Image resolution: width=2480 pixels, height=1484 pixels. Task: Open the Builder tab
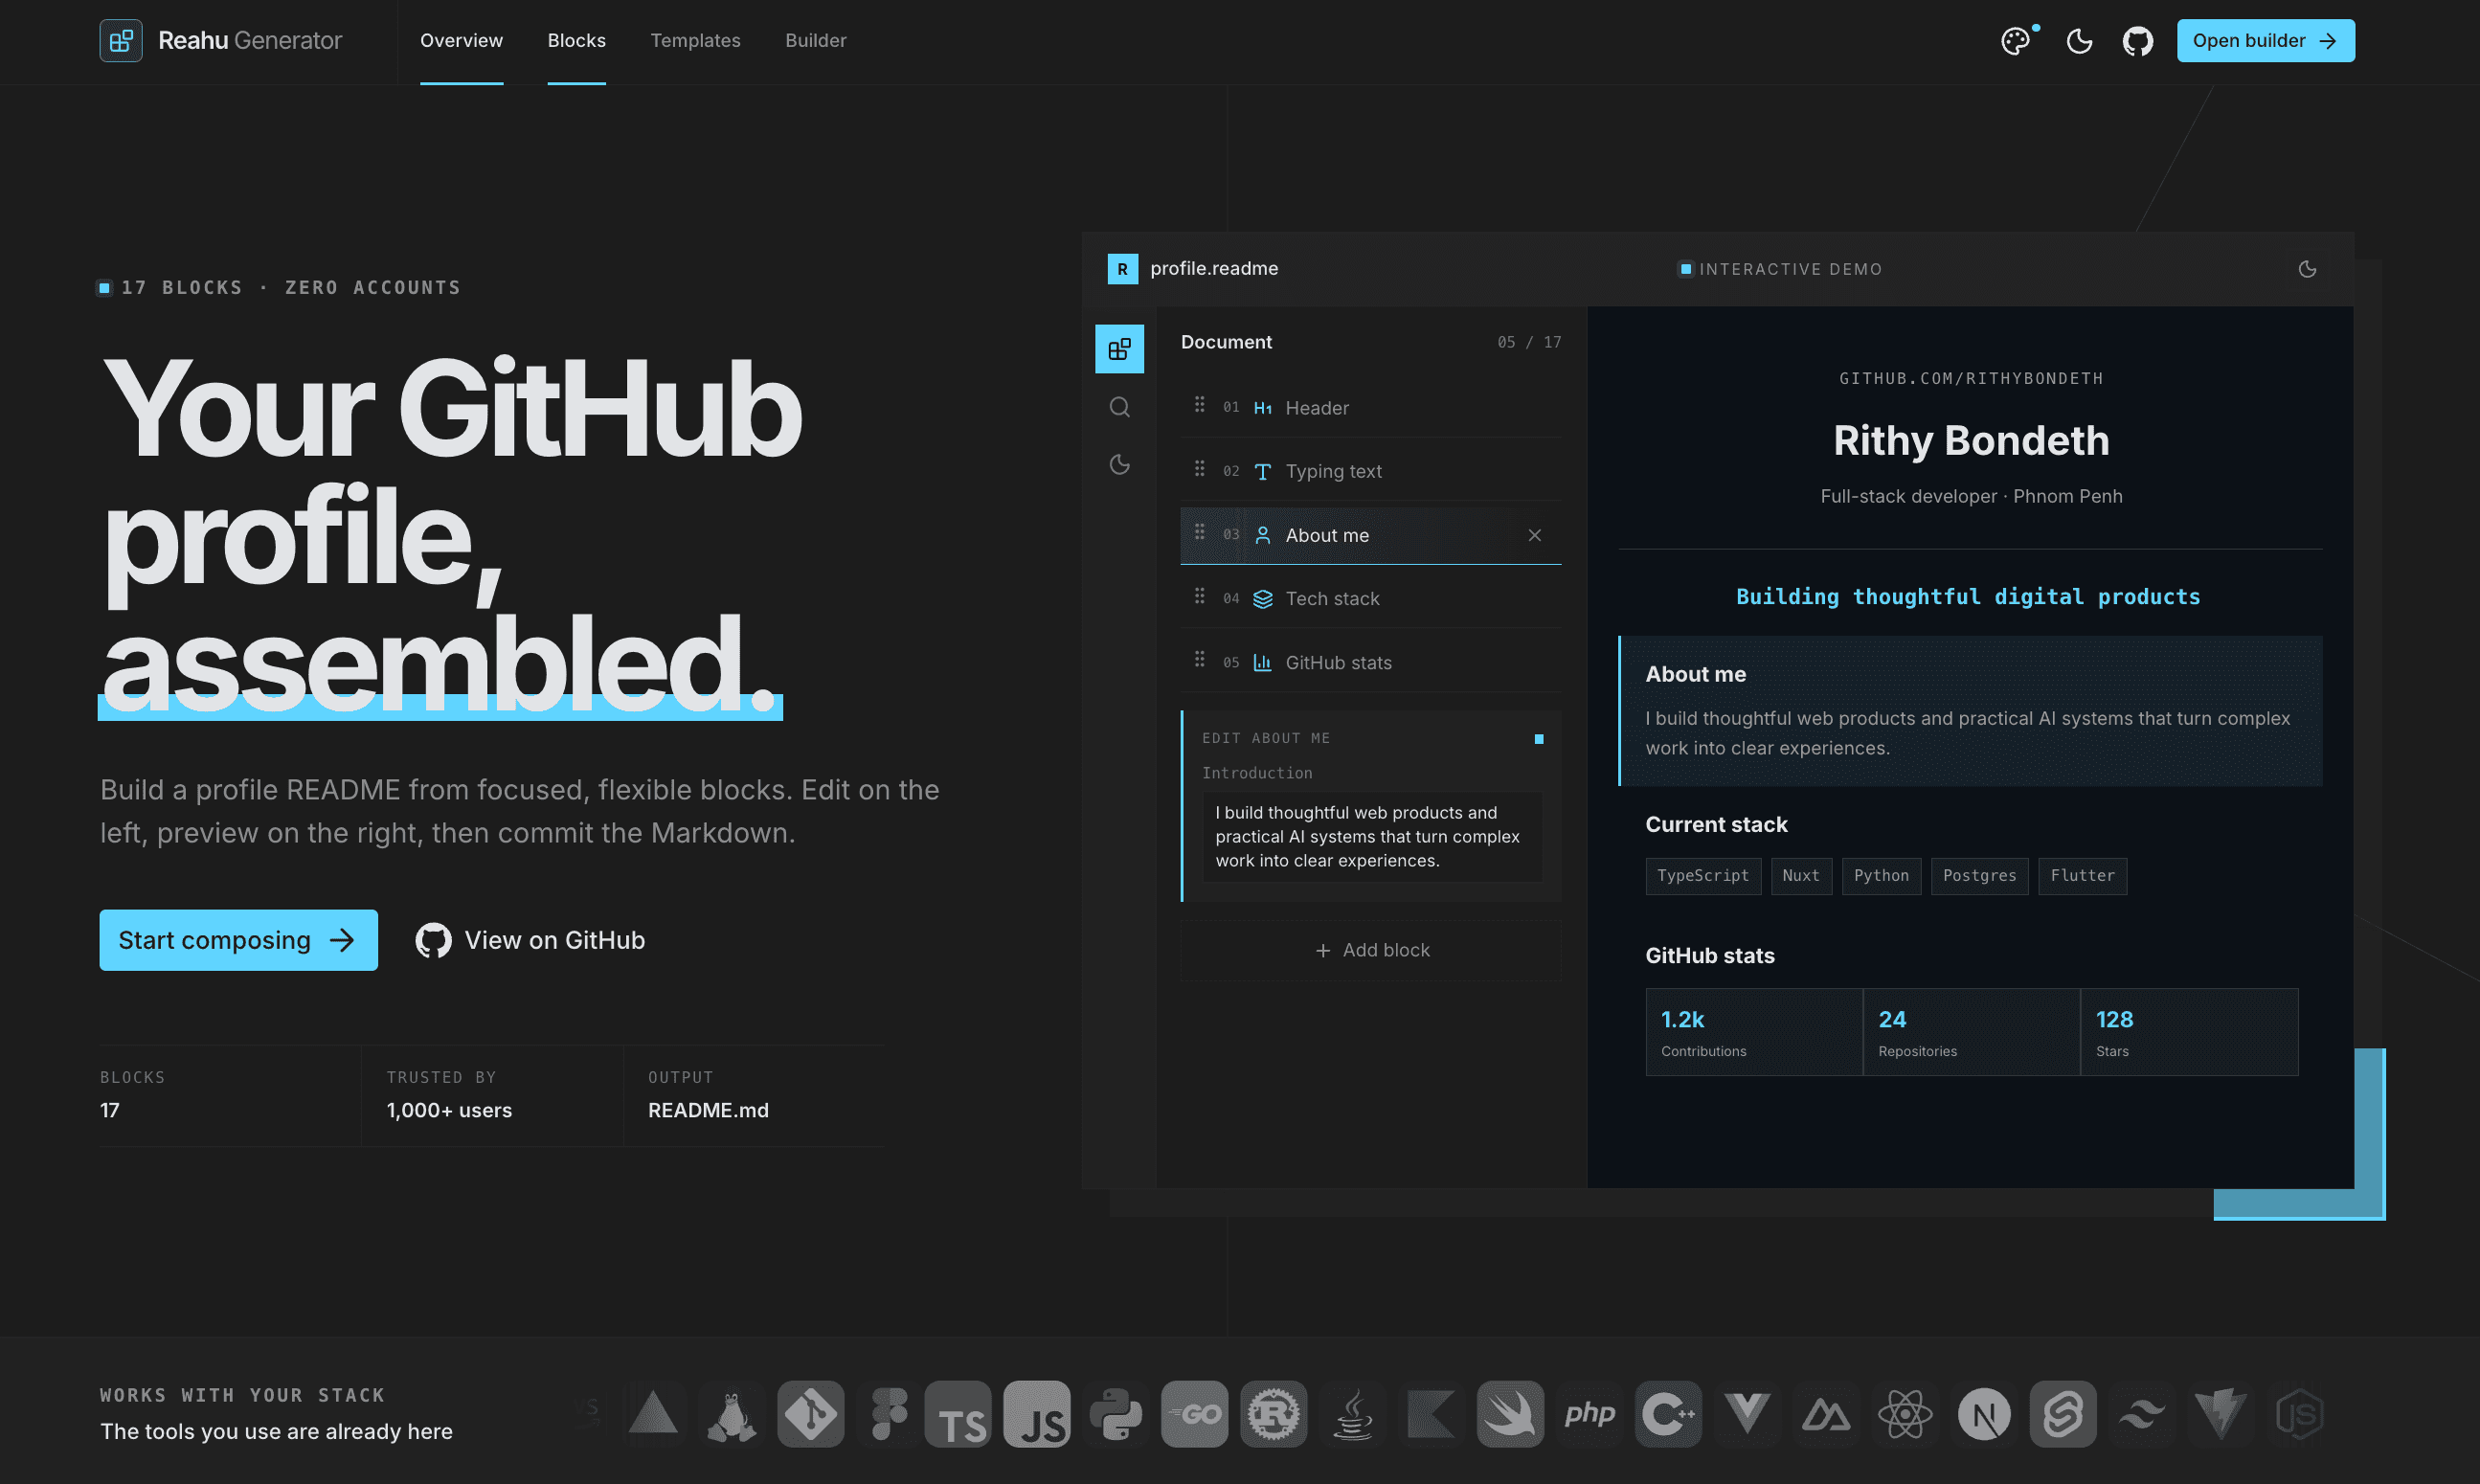816,41
